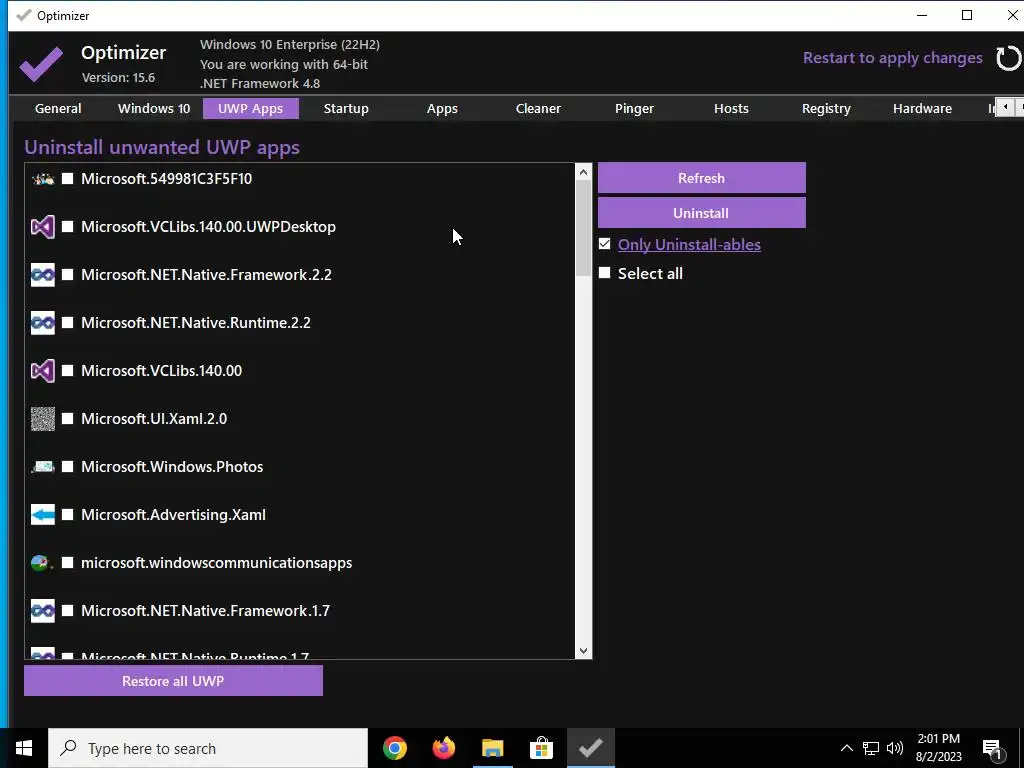This screenshot has width=1024, height=768.
Task: Click the microsoft.windowscommunicationsapps icon
Action: [x=43, y=563]
